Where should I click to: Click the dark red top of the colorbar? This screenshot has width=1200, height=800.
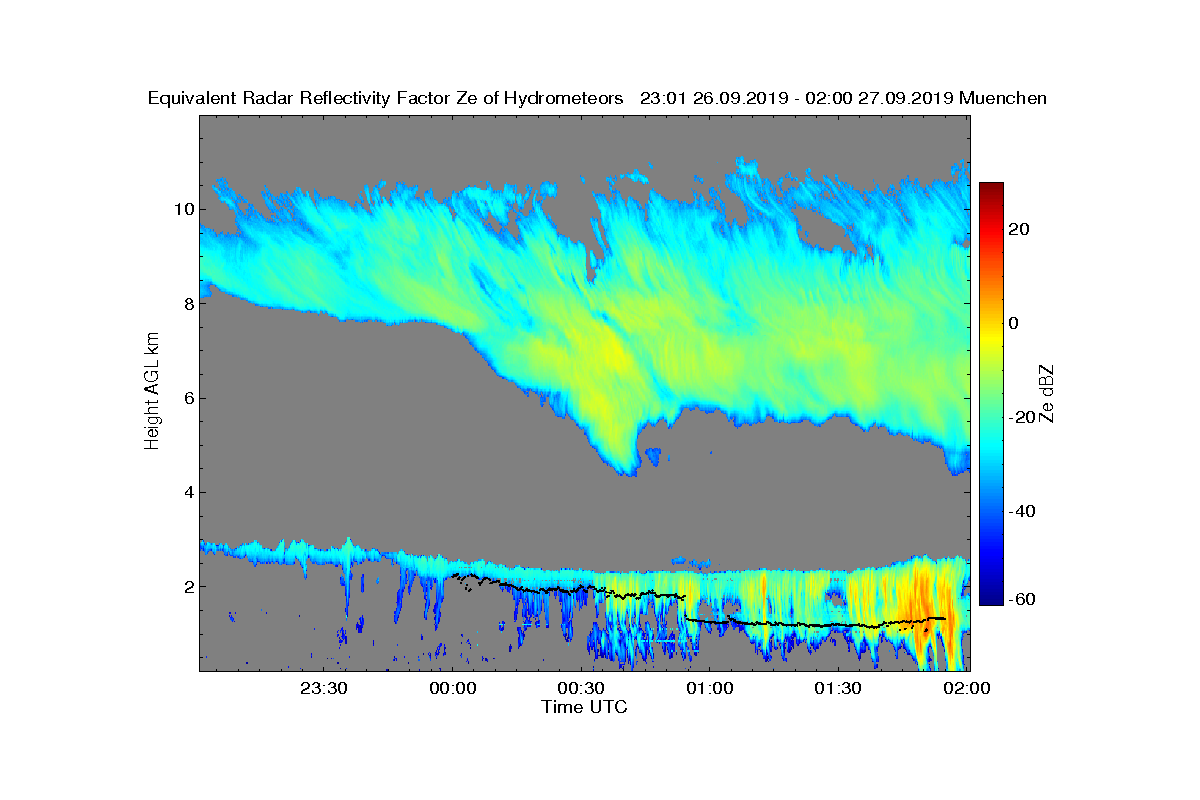pos(991,188)
